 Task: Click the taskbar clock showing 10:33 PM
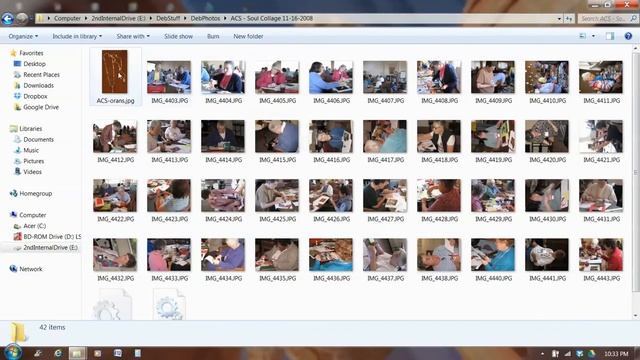point(616,353)
